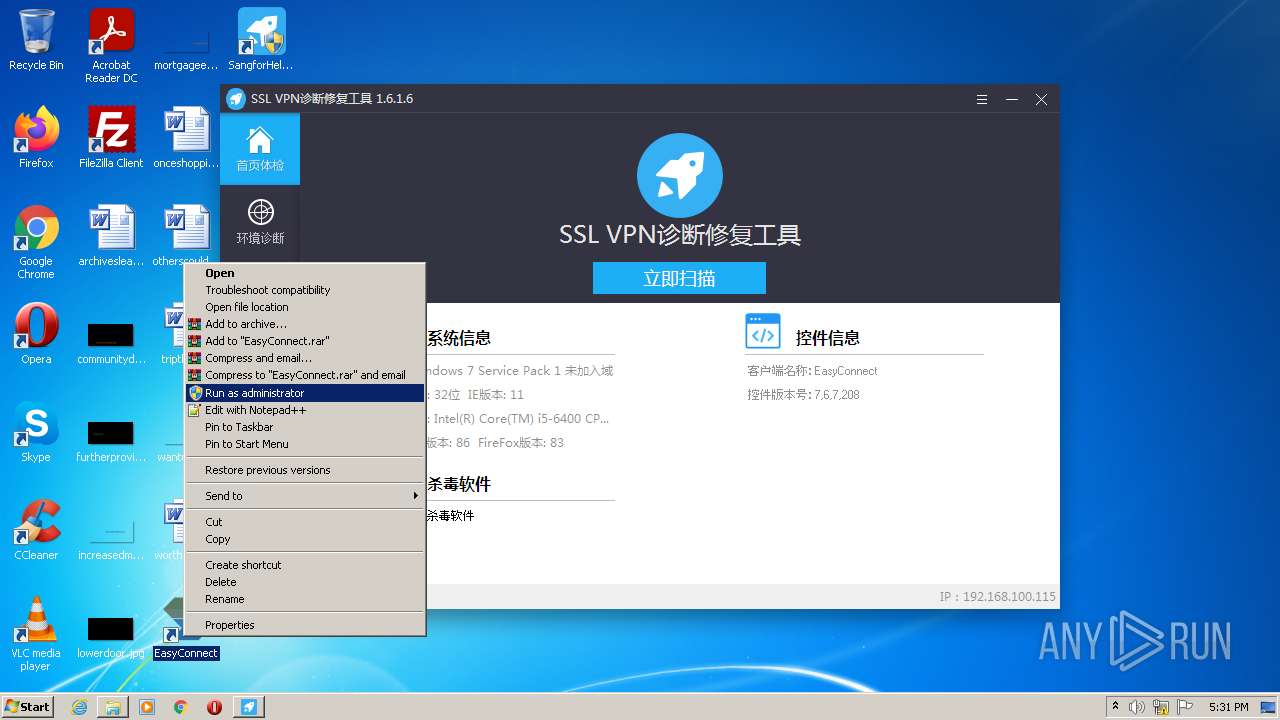Choose Open in the context menu

point(305,273)
